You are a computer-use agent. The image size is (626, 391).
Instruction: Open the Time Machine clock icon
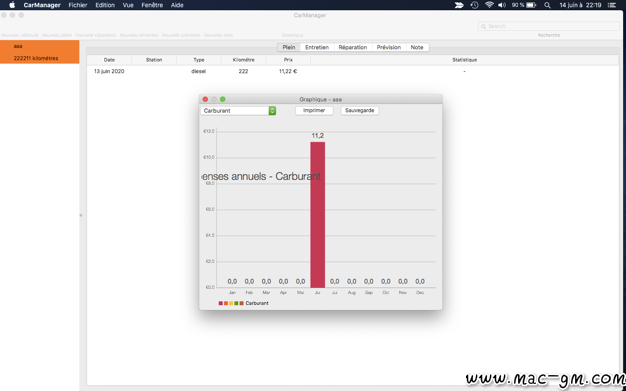pos(474,5)
